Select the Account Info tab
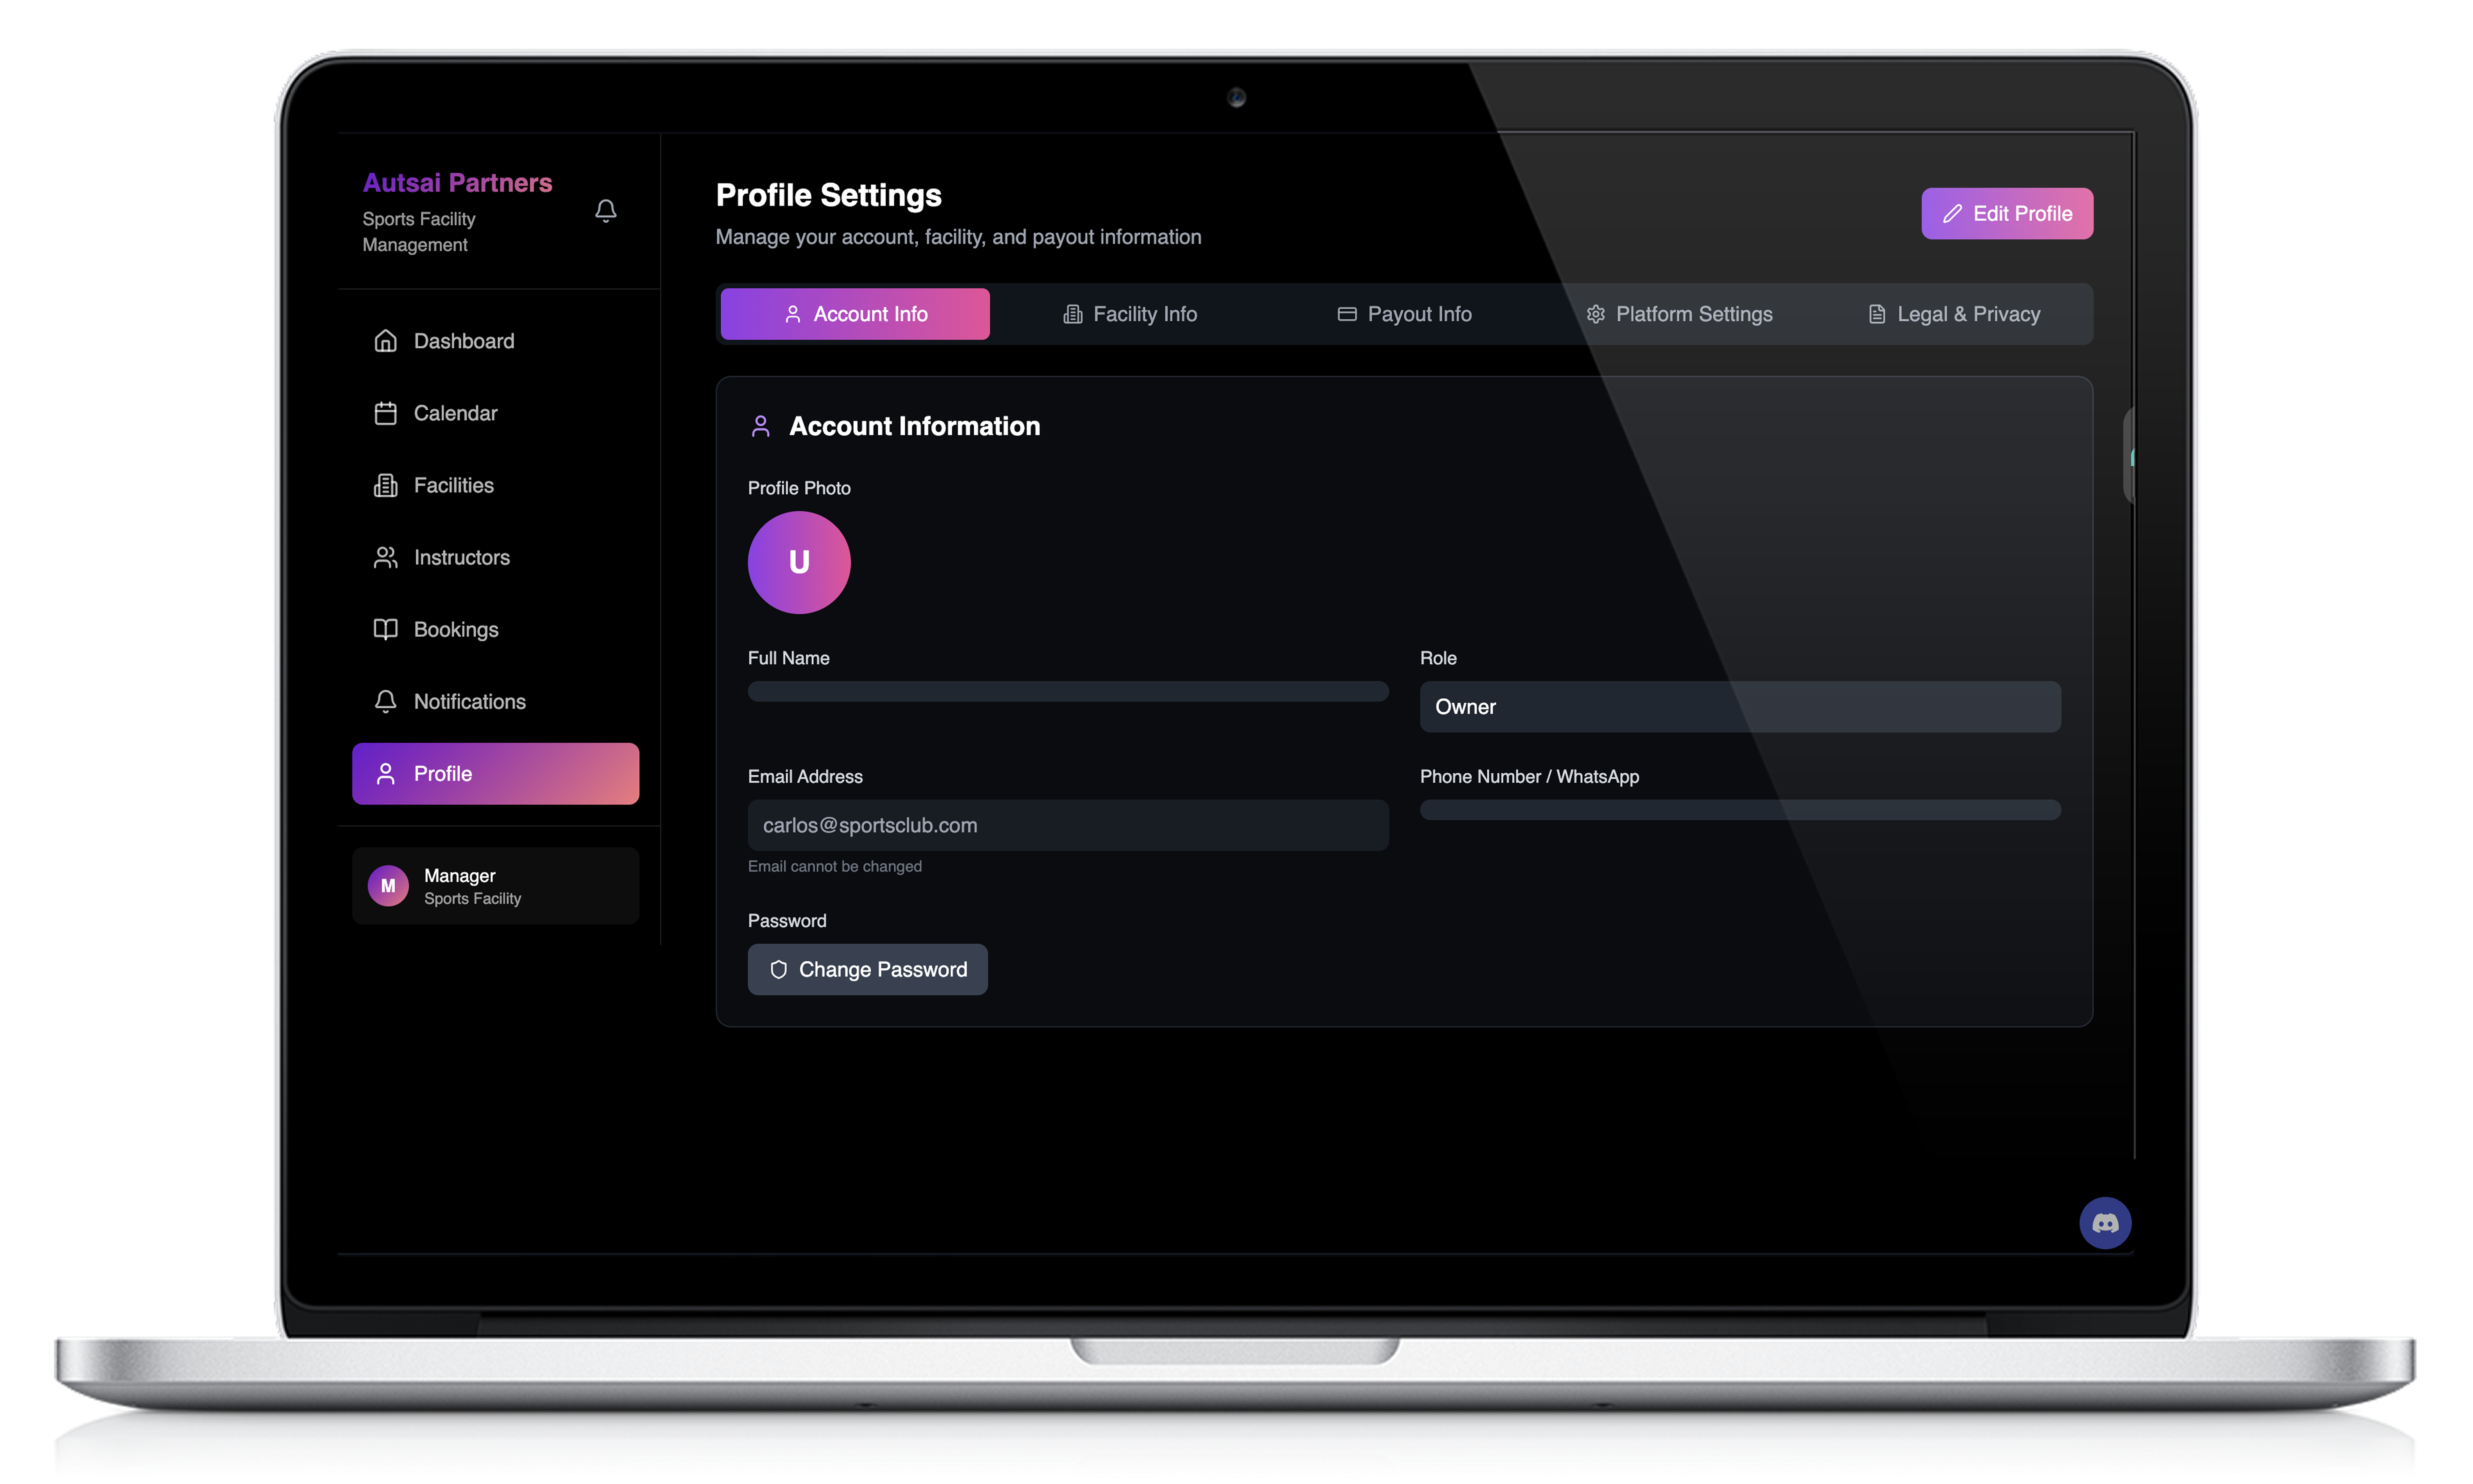The image size is (2473, 1484). (x=855, y=314)
